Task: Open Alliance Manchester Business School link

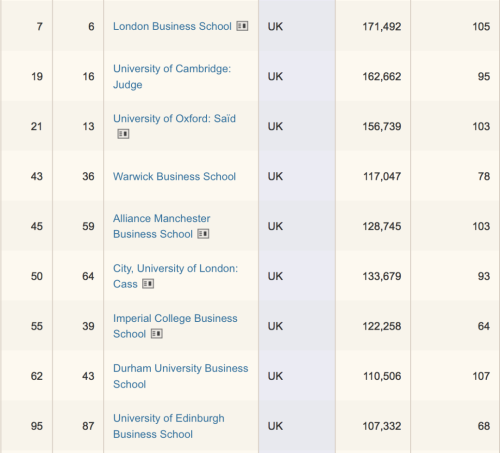Action: point(161,226)
